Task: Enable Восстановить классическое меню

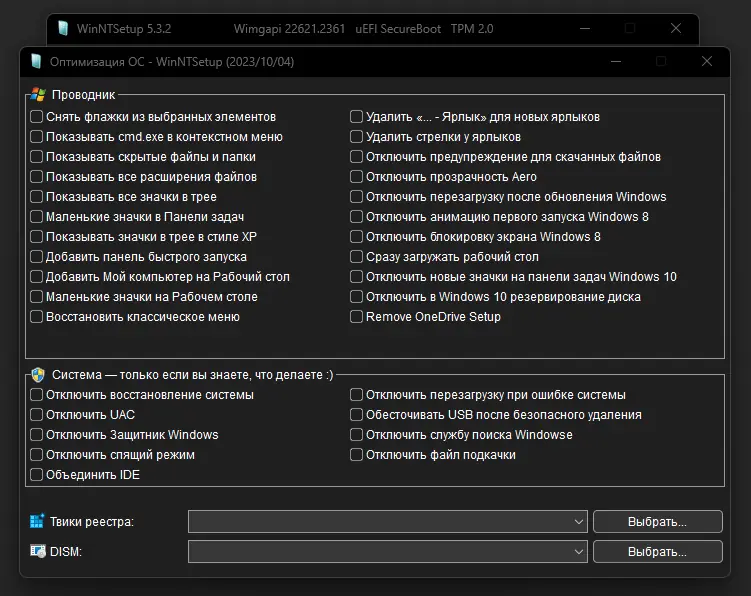Action: coord(36,317)
